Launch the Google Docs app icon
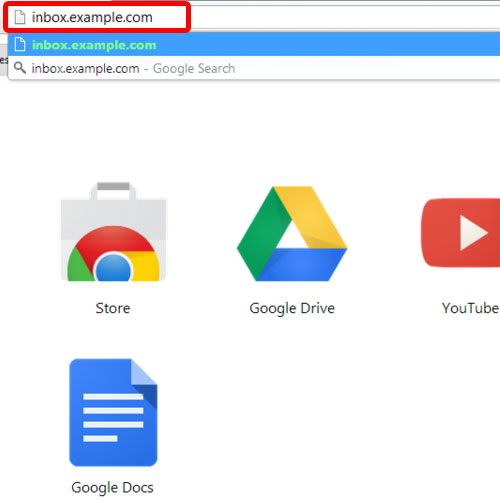500x500 pixels. (113, 412)
